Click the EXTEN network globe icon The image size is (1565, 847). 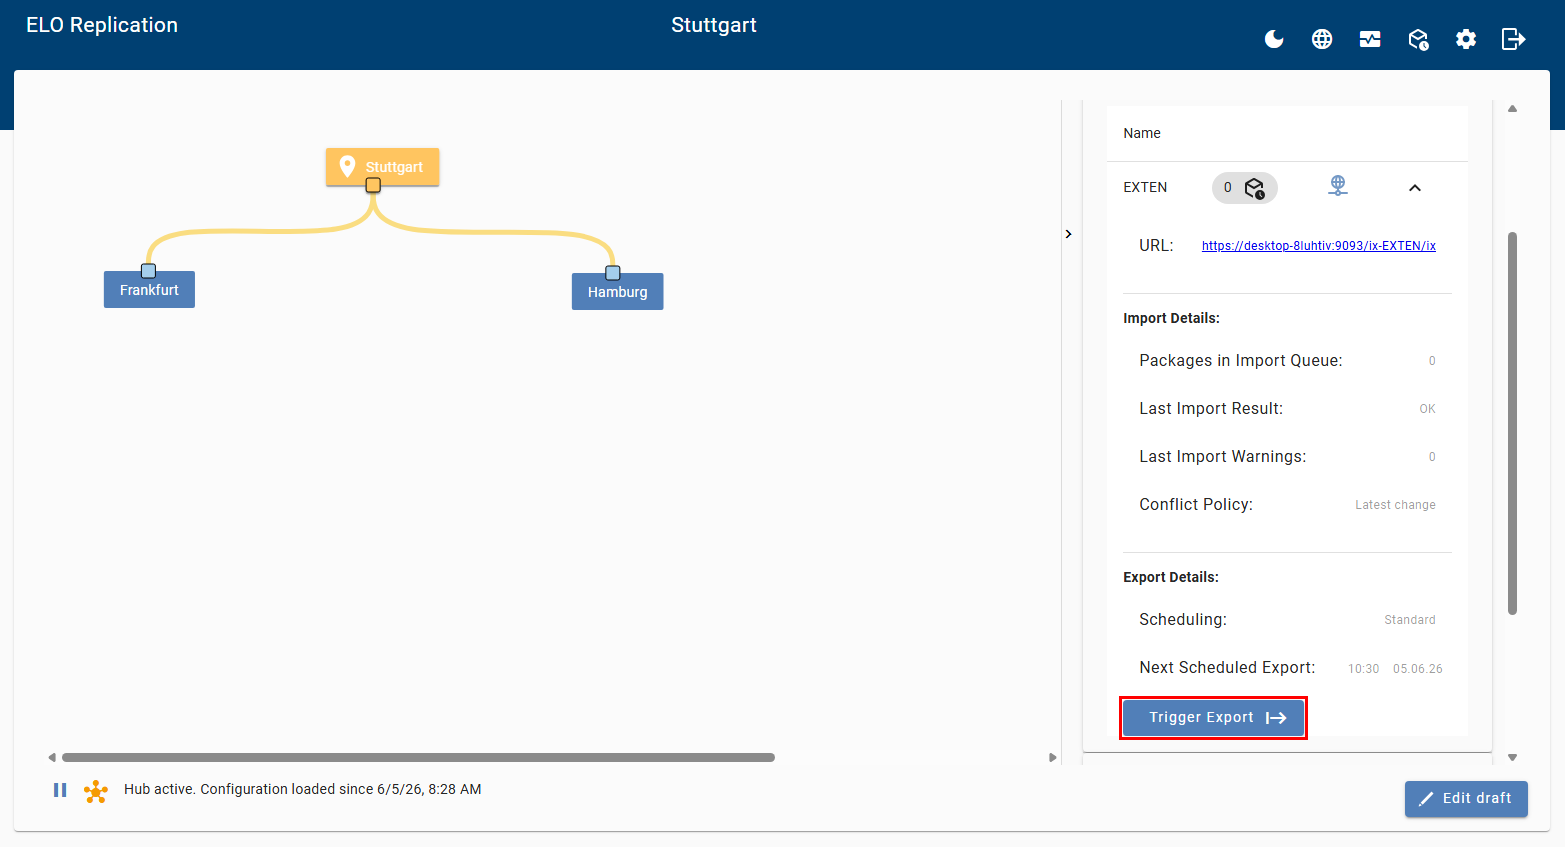(1338, 186)
